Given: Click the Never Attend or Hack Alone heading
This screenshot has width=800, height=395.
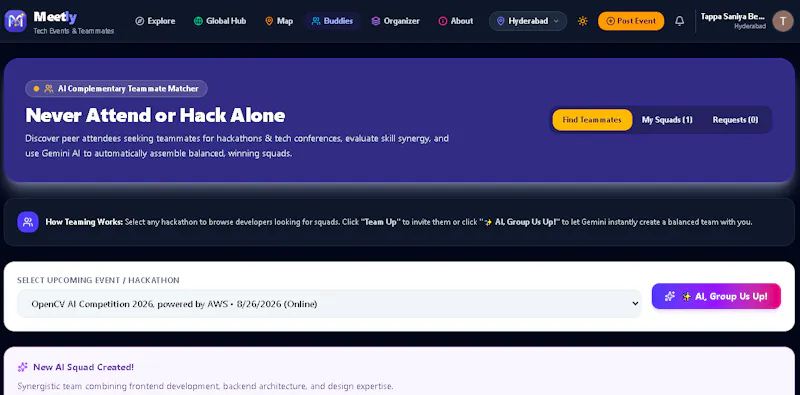Looking at the screenshot, I should [155, 115].
